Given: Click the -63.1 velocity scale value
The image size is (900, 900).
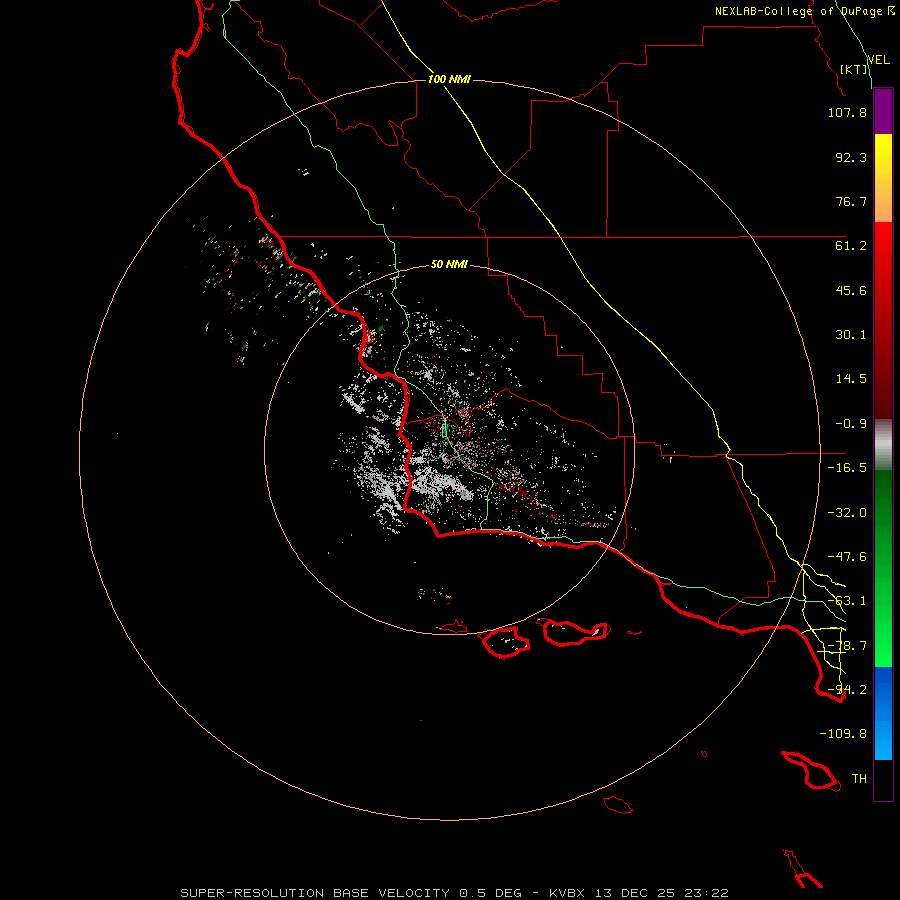Looking at the screenshot, I should click(x=847, y=601).
